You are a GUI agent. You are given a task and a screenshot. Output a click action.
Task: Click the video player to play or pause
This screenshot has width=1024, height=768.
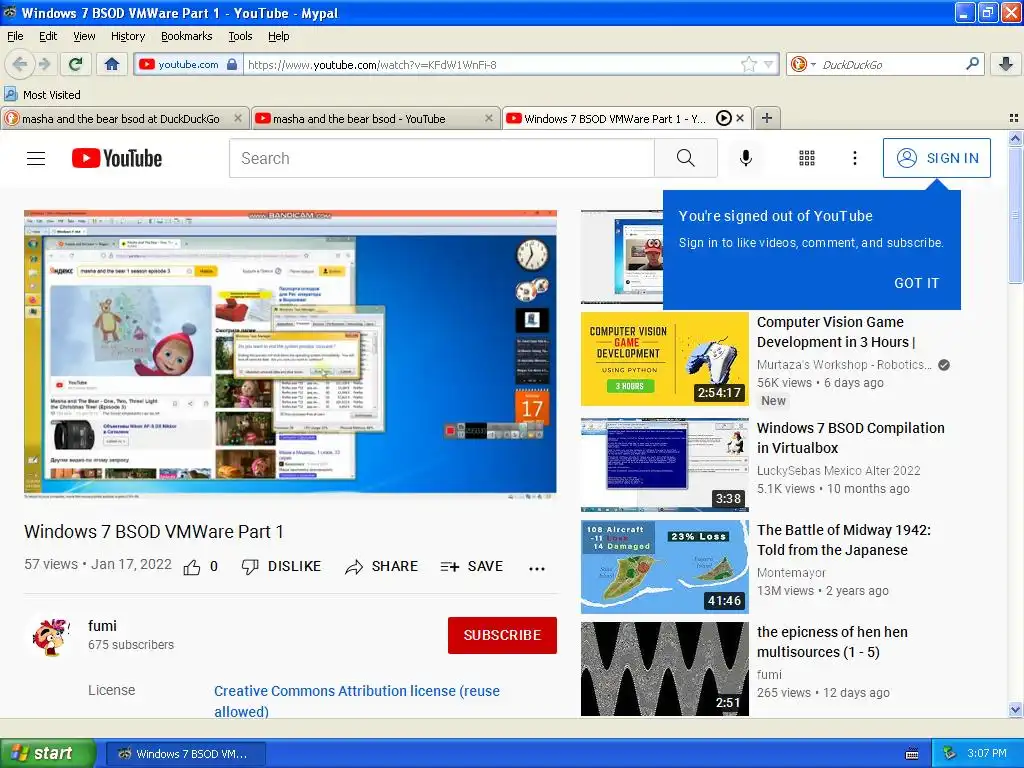[x=290, y=355]
